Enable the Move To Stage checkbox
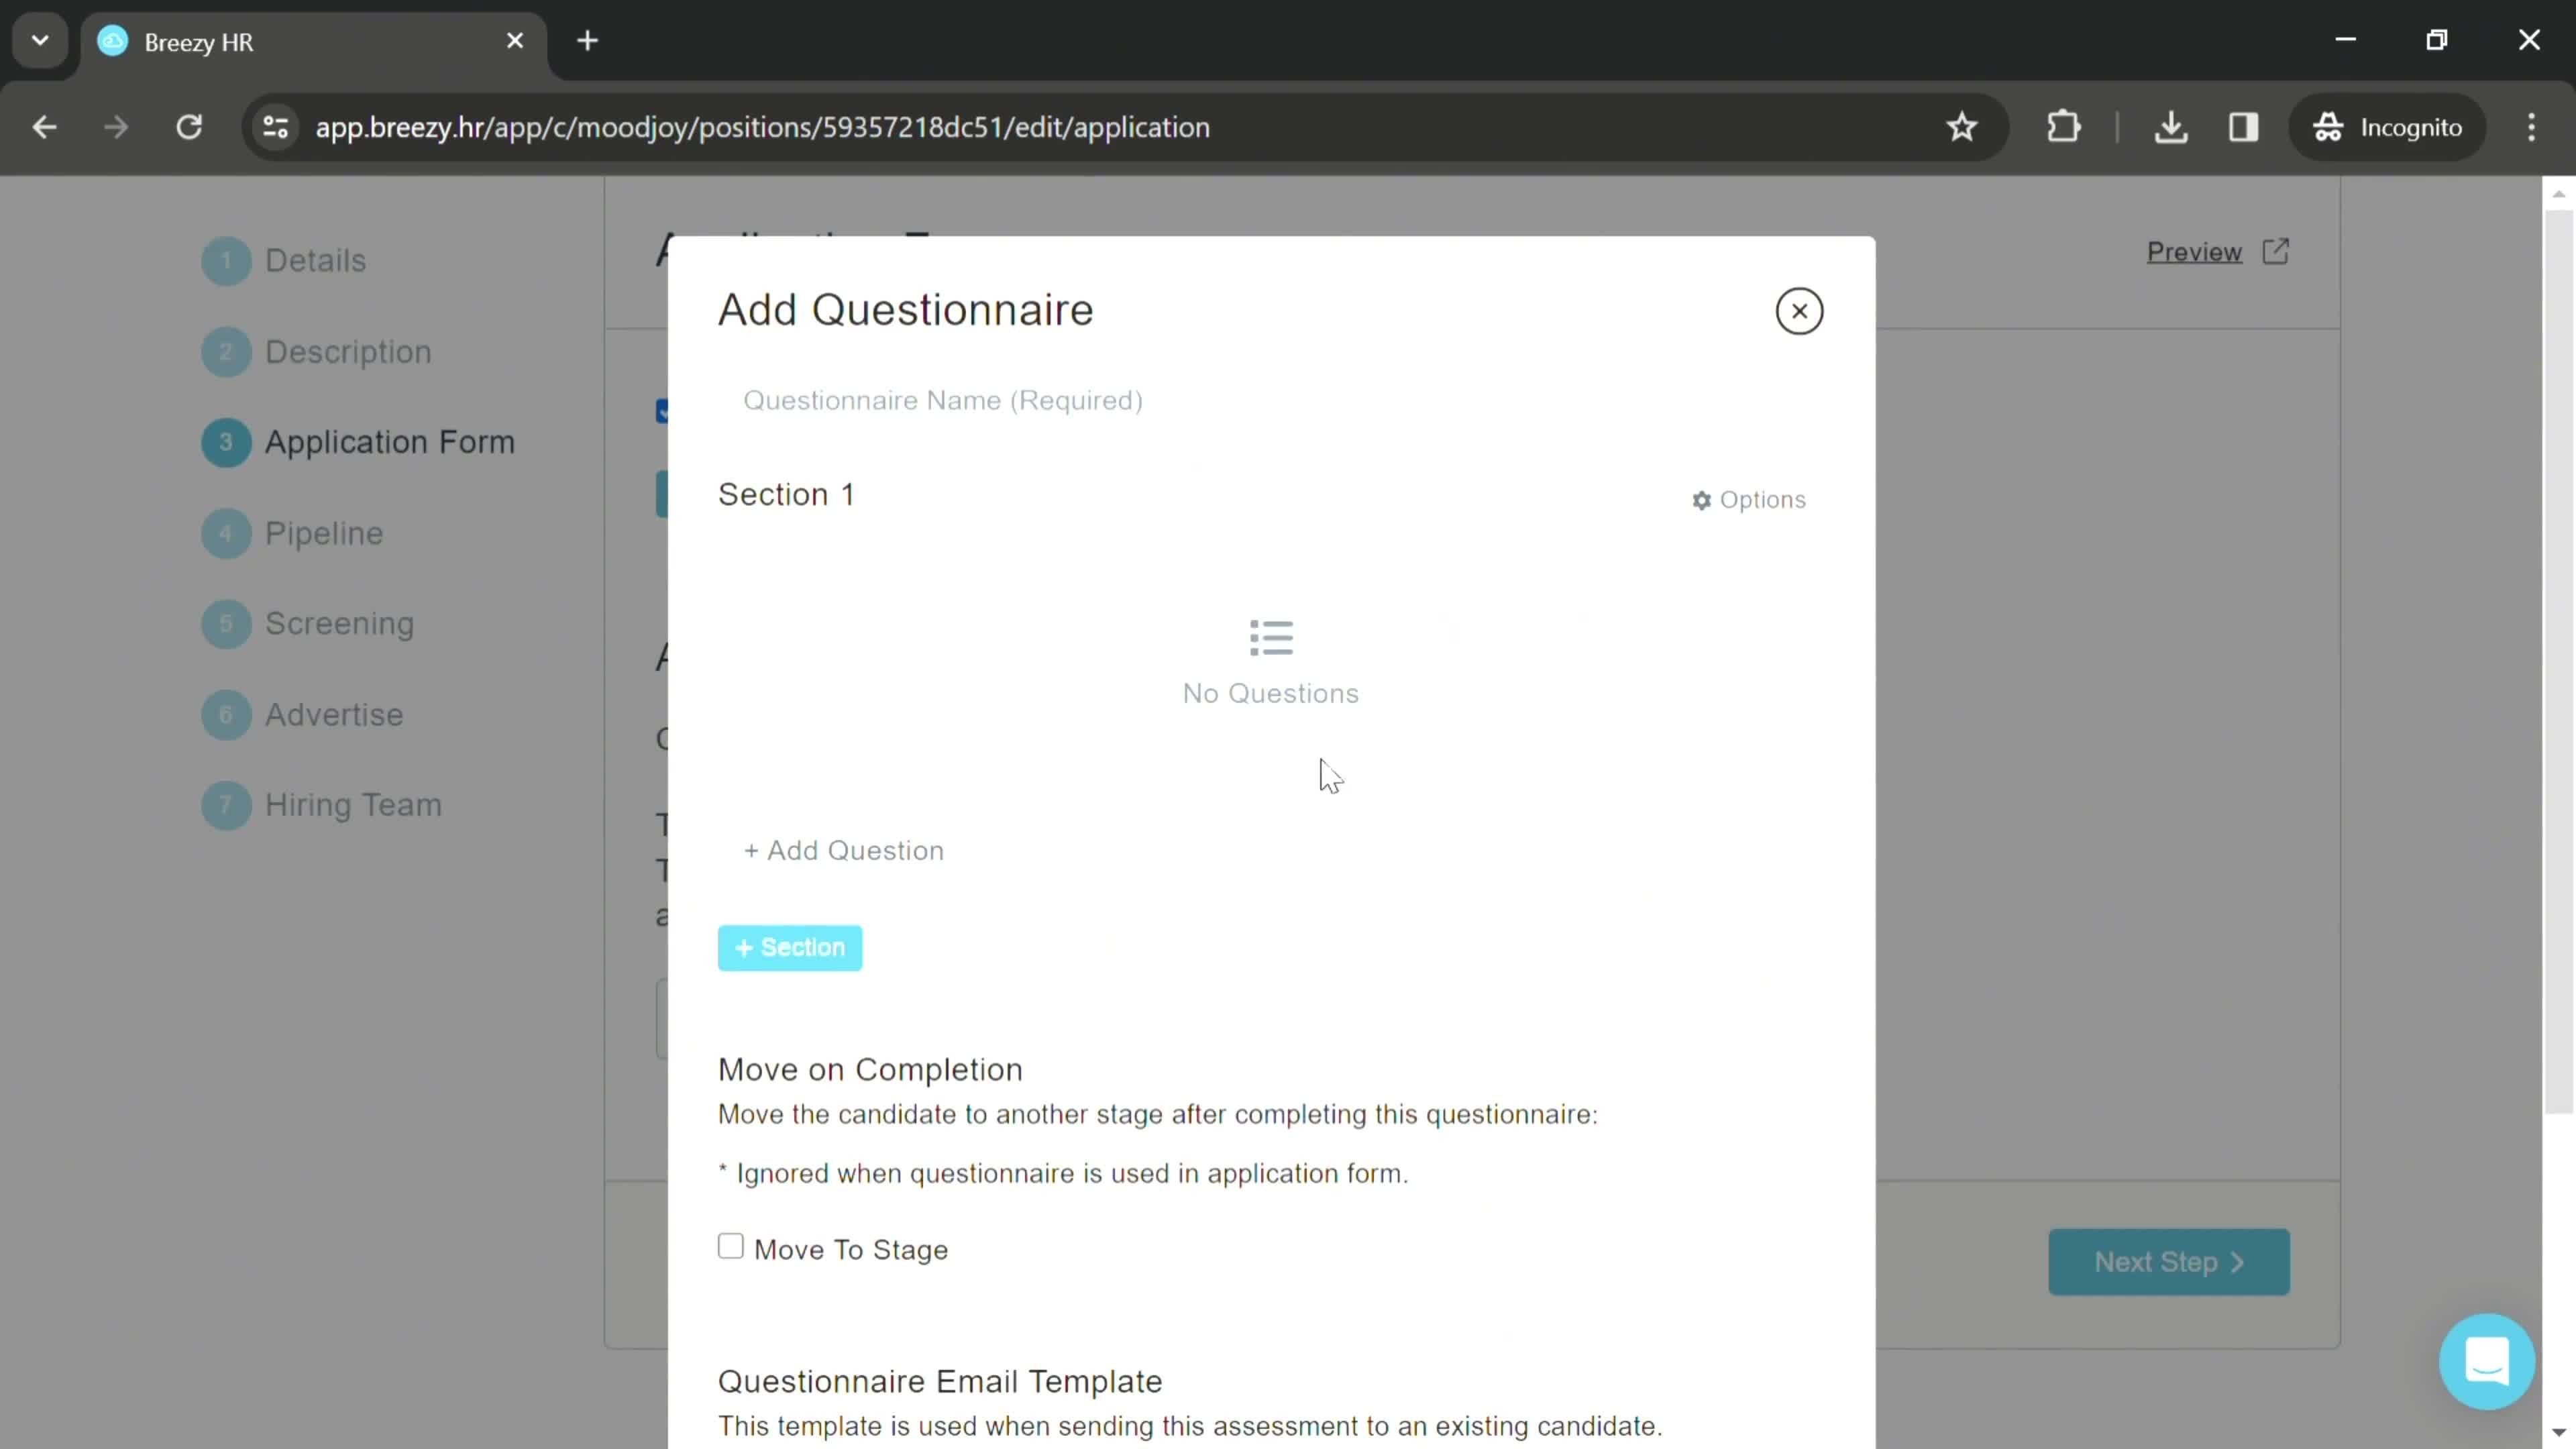2576x1449 pixels. [x=733, y=1247]
